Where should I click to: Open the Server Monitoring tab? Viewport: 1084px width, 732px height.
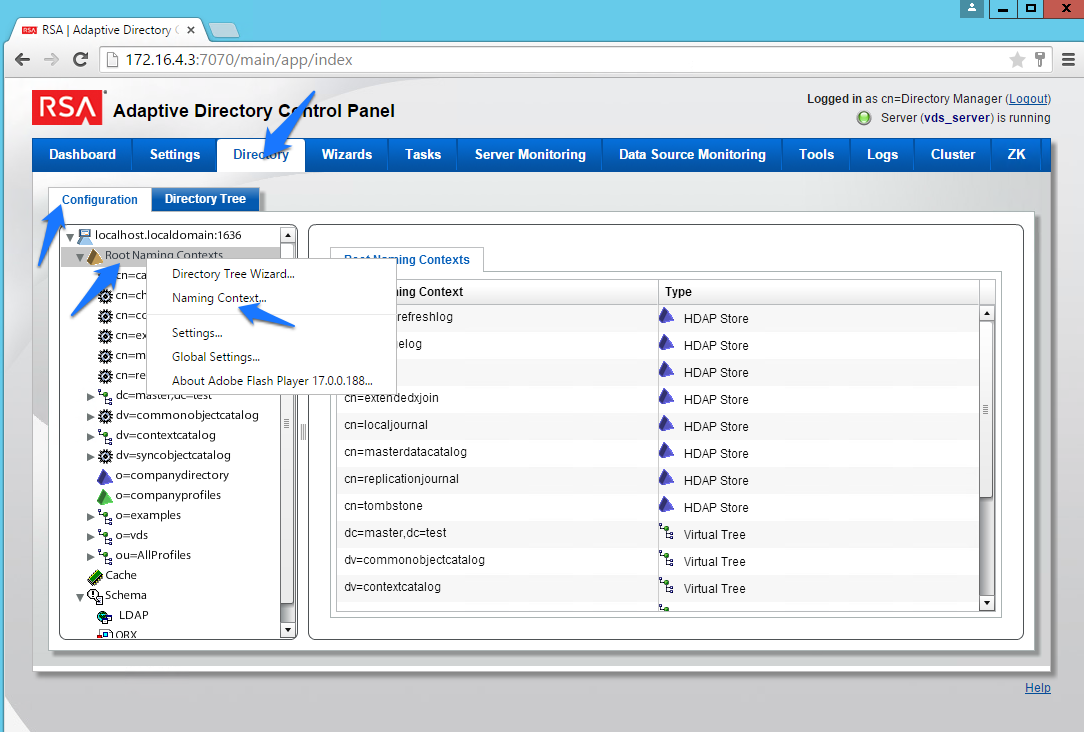(x=530, y=155)
